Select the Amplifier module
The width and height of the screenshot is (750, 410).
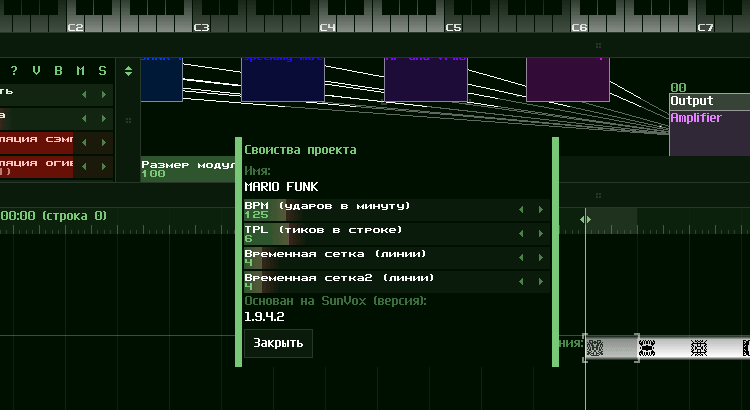click(x=709, y=133)
